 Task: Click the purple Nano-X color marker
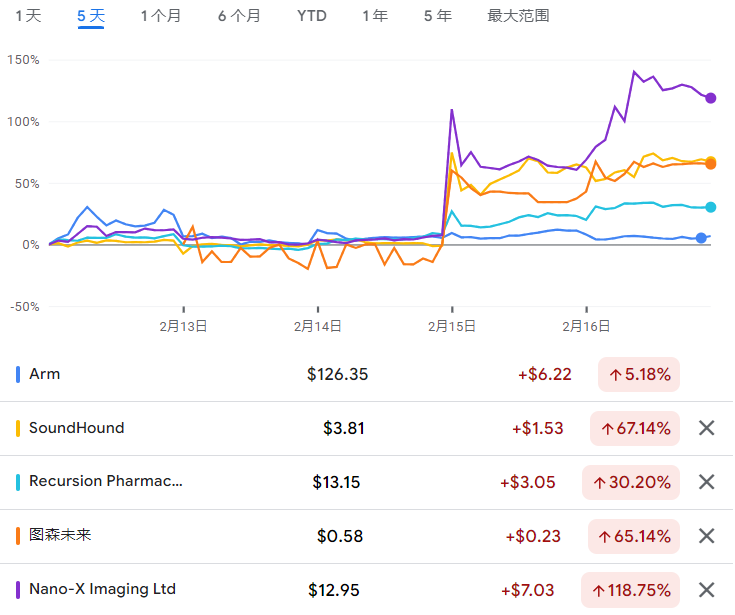(18, 590)
